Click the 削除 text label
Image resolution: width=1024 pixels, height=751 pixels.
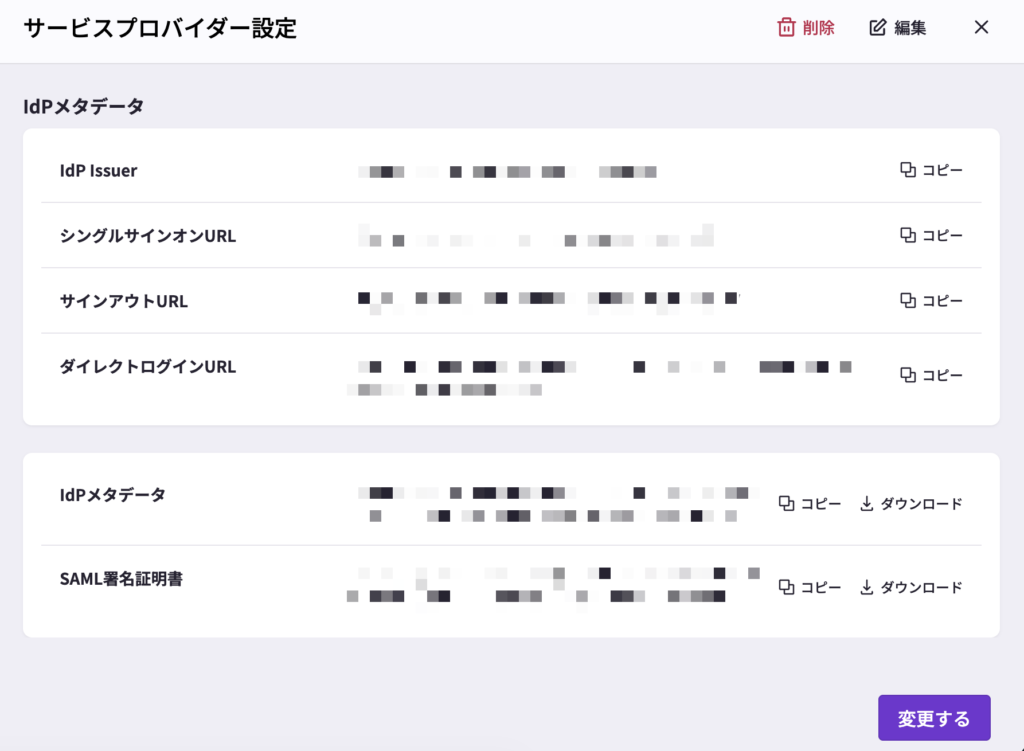point(818,28)
